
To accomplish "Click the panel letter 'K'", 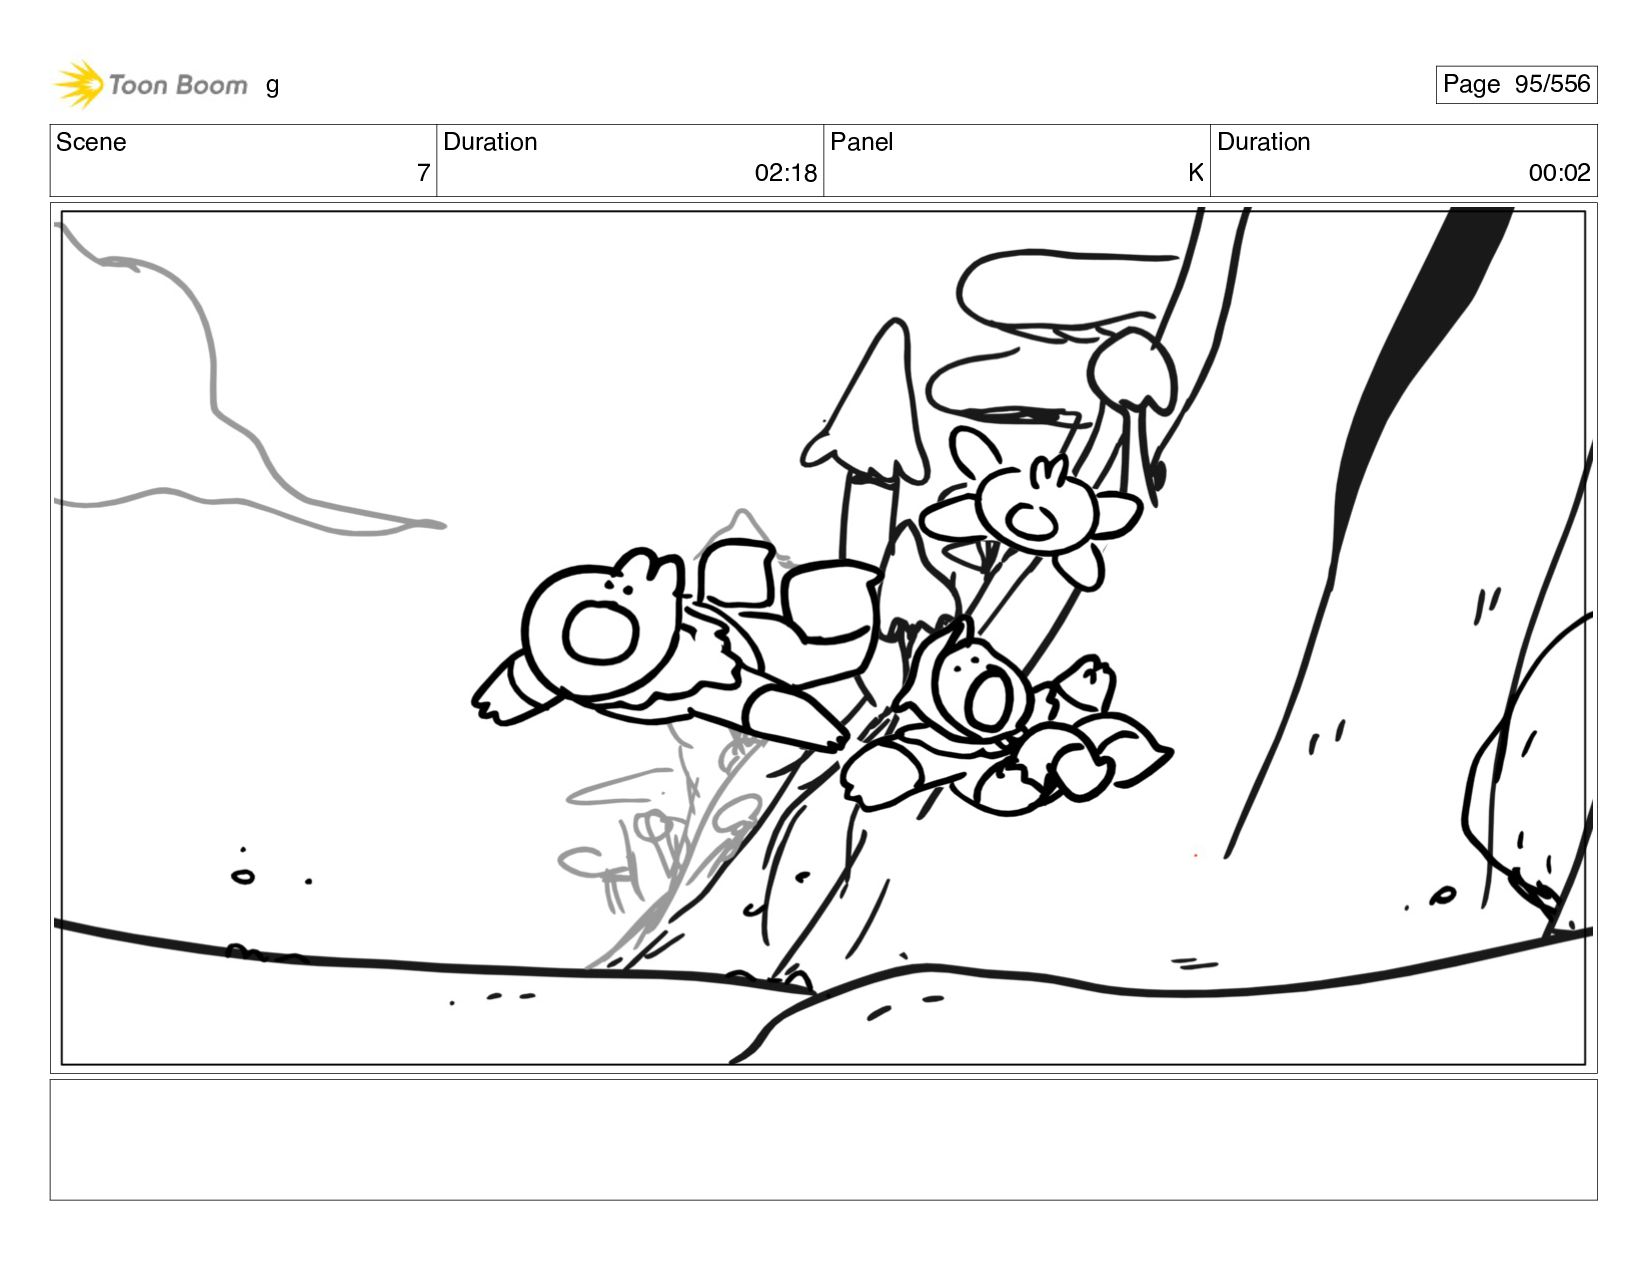I will click(x=1195, y=173).
